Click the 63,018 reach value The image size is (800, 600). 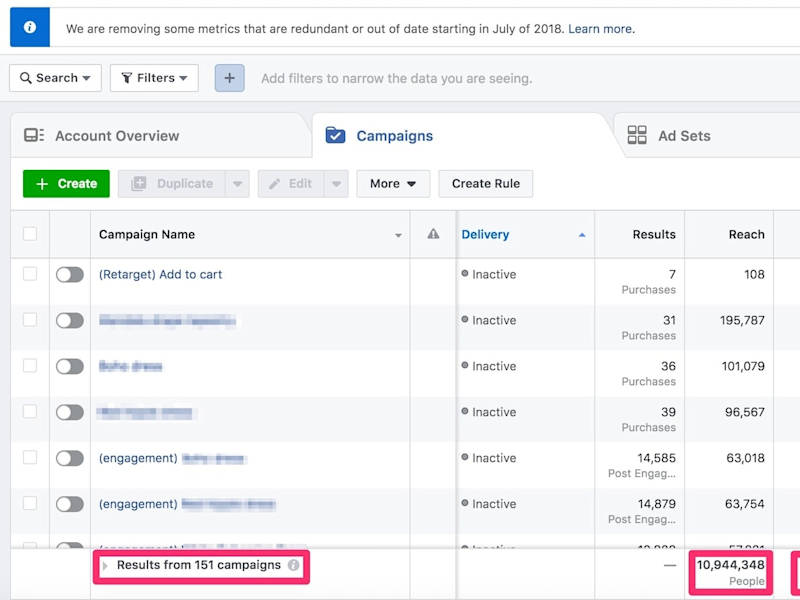pos(745,458)
